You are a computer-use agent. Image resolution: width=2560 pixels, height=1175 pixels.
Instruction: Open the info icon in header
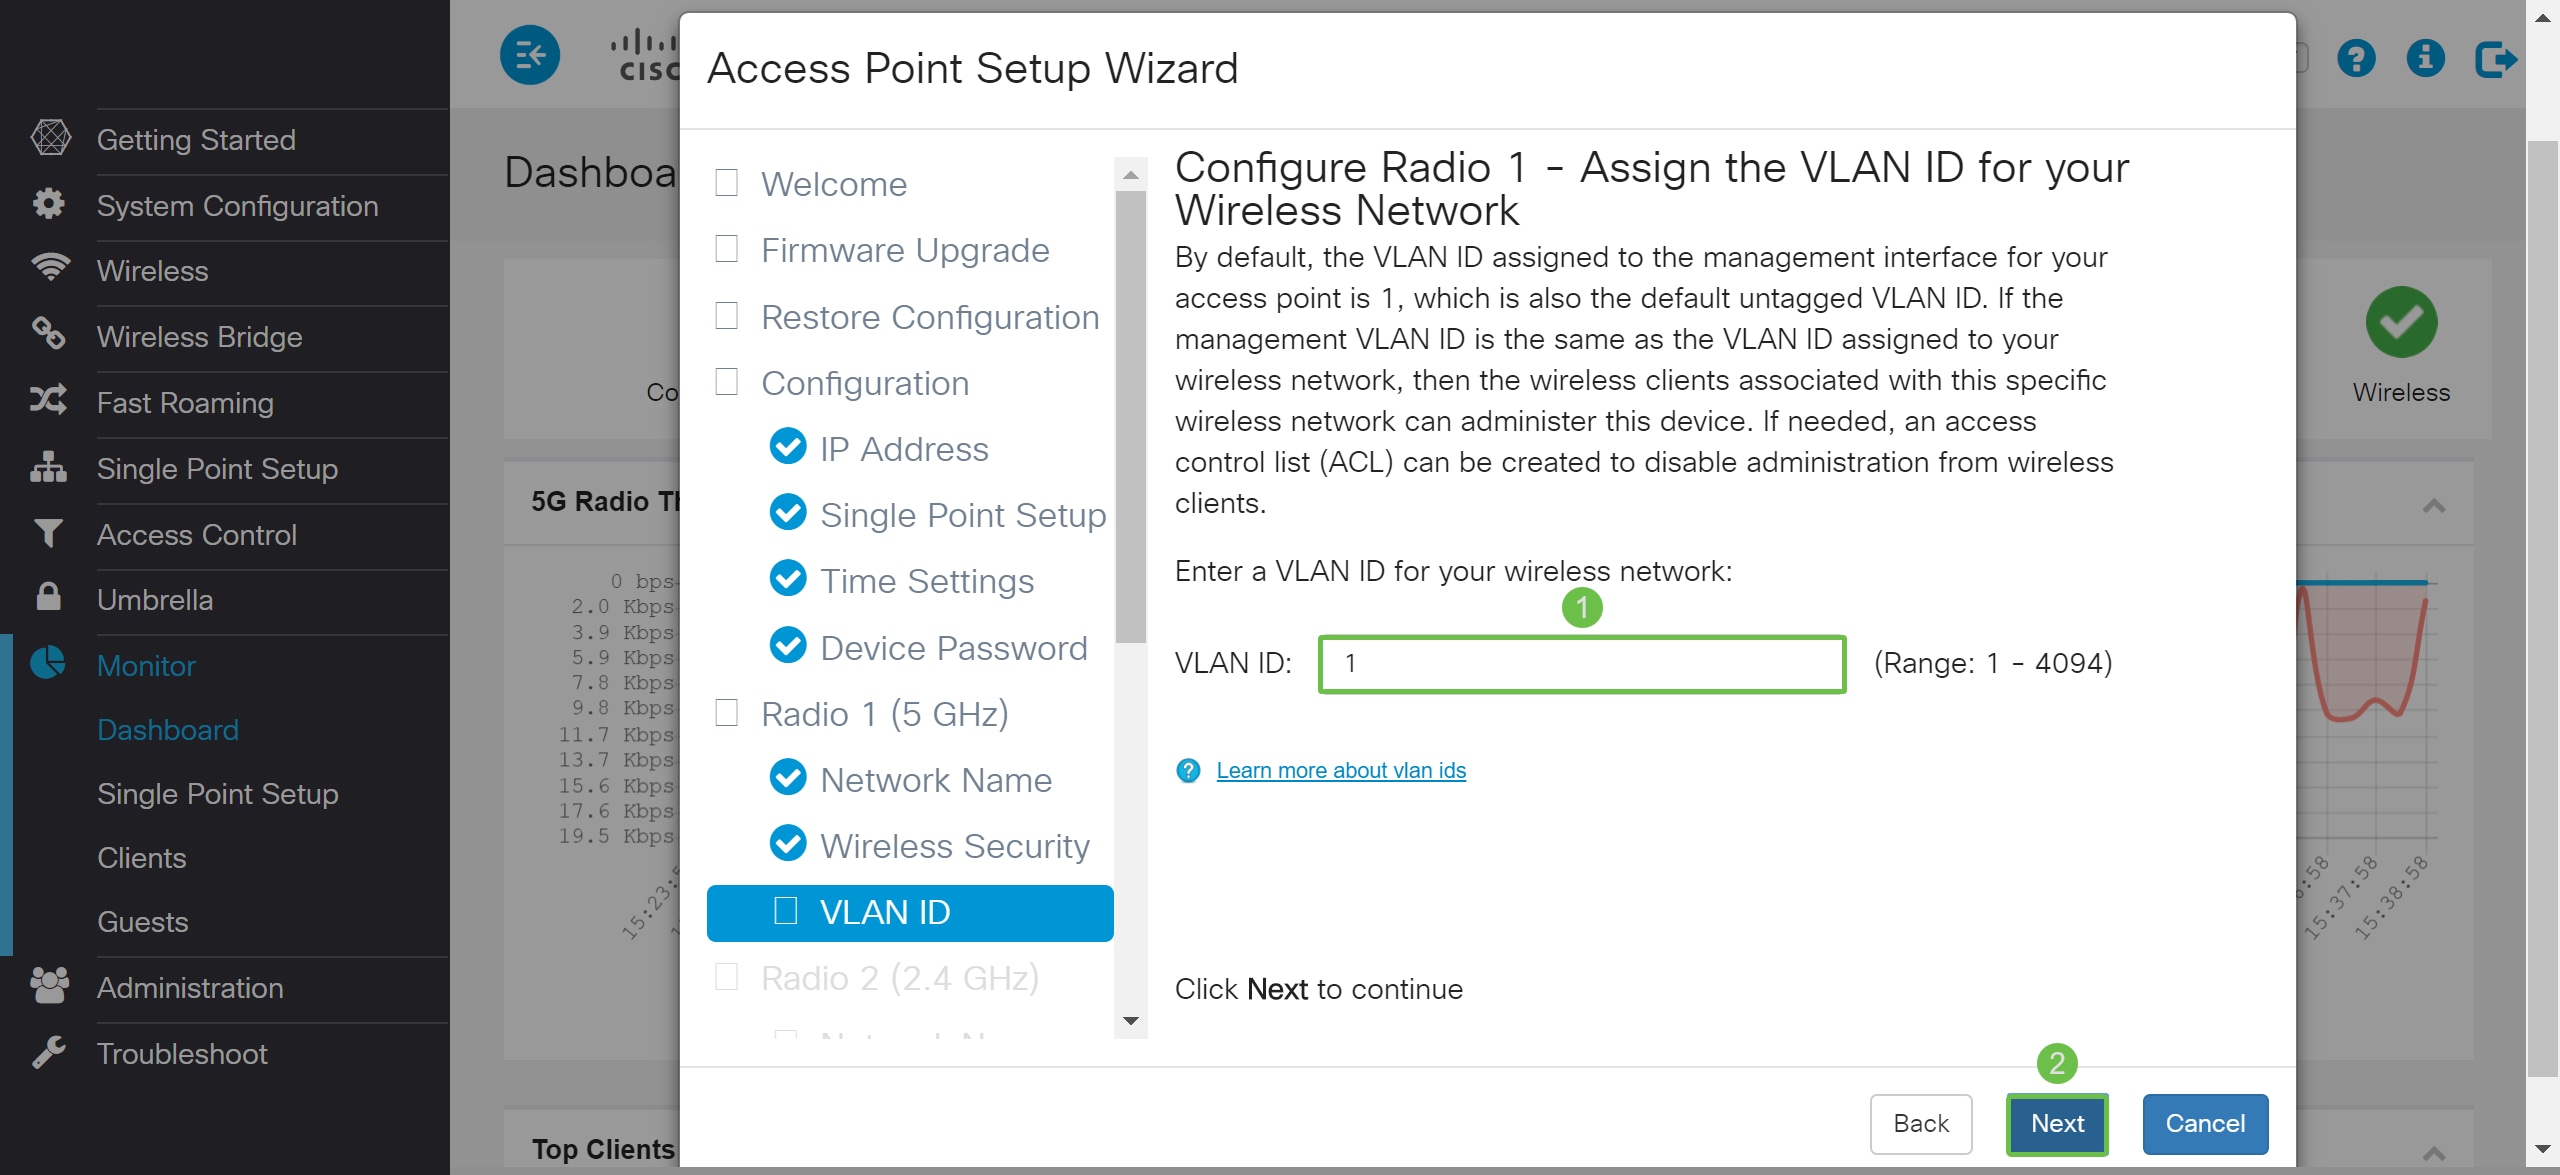click(x=2425, y=58)
